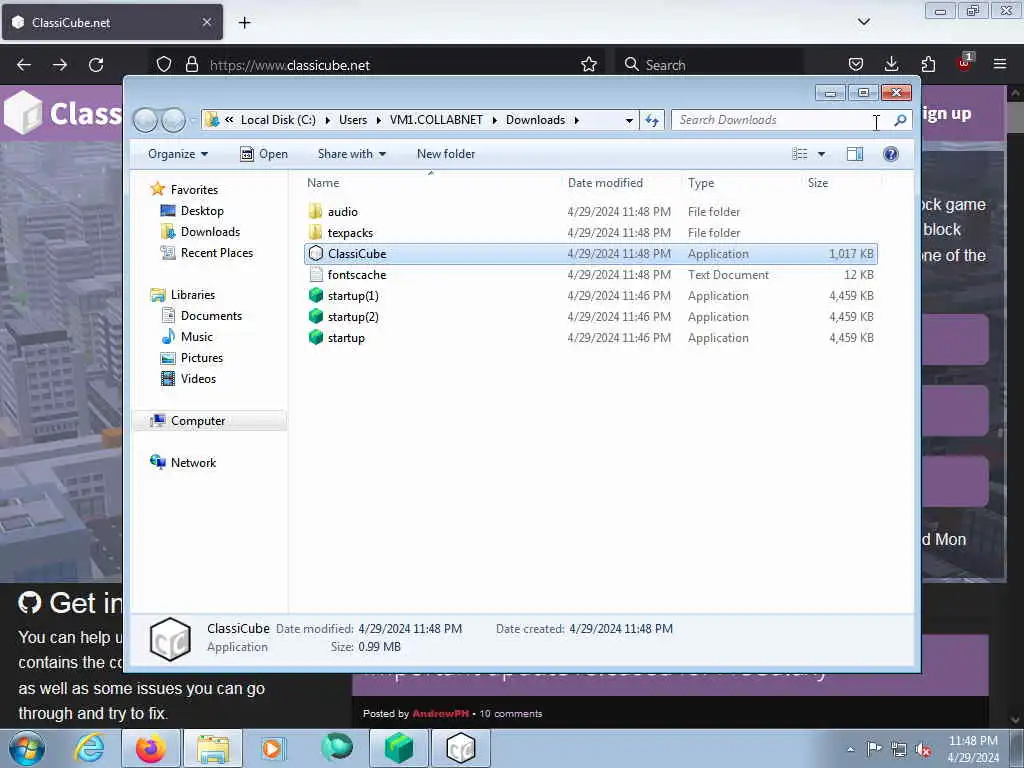Select the startup application file
Image resolution: width=1024 pixels, height=768 pixels.
[346, 338]
